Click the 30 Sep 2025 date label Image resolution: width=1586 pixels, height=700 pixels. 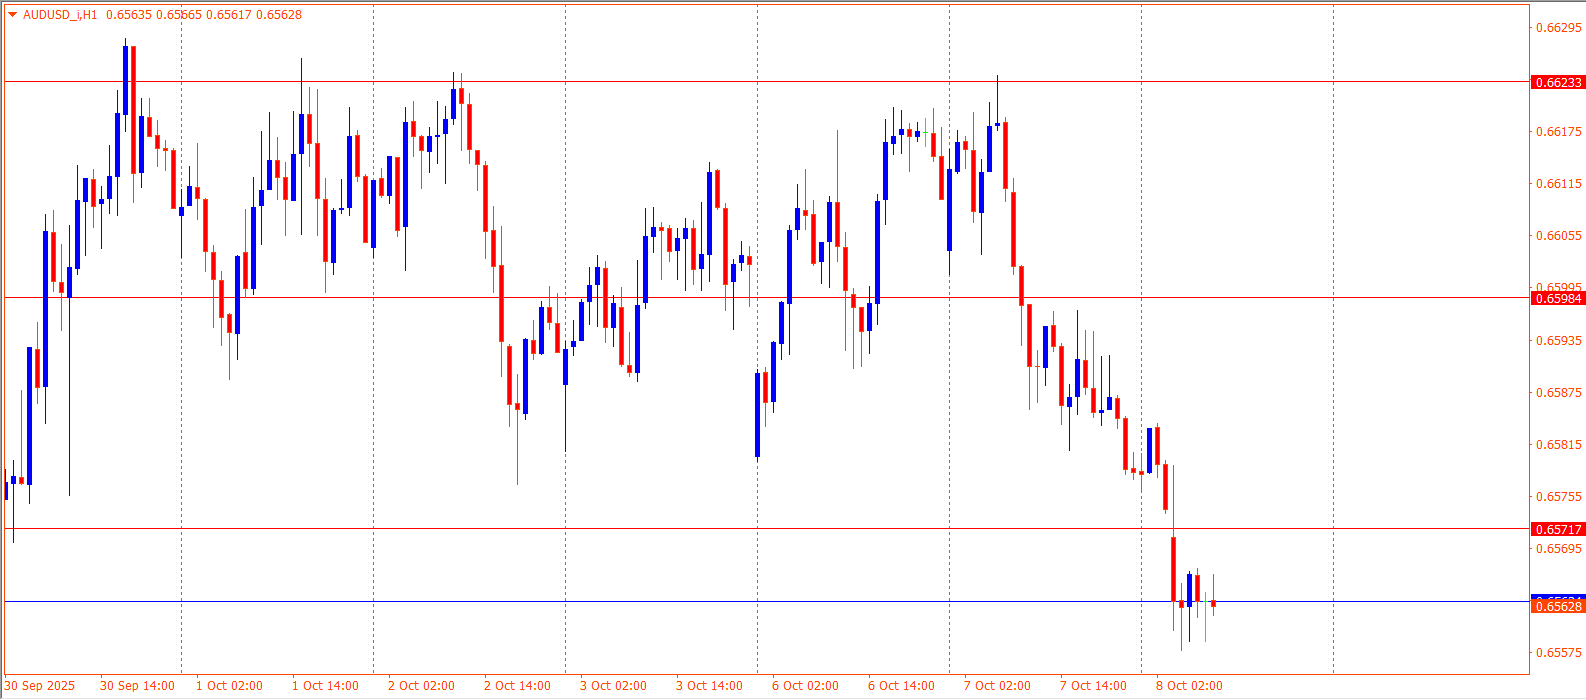tap(40, 686)
